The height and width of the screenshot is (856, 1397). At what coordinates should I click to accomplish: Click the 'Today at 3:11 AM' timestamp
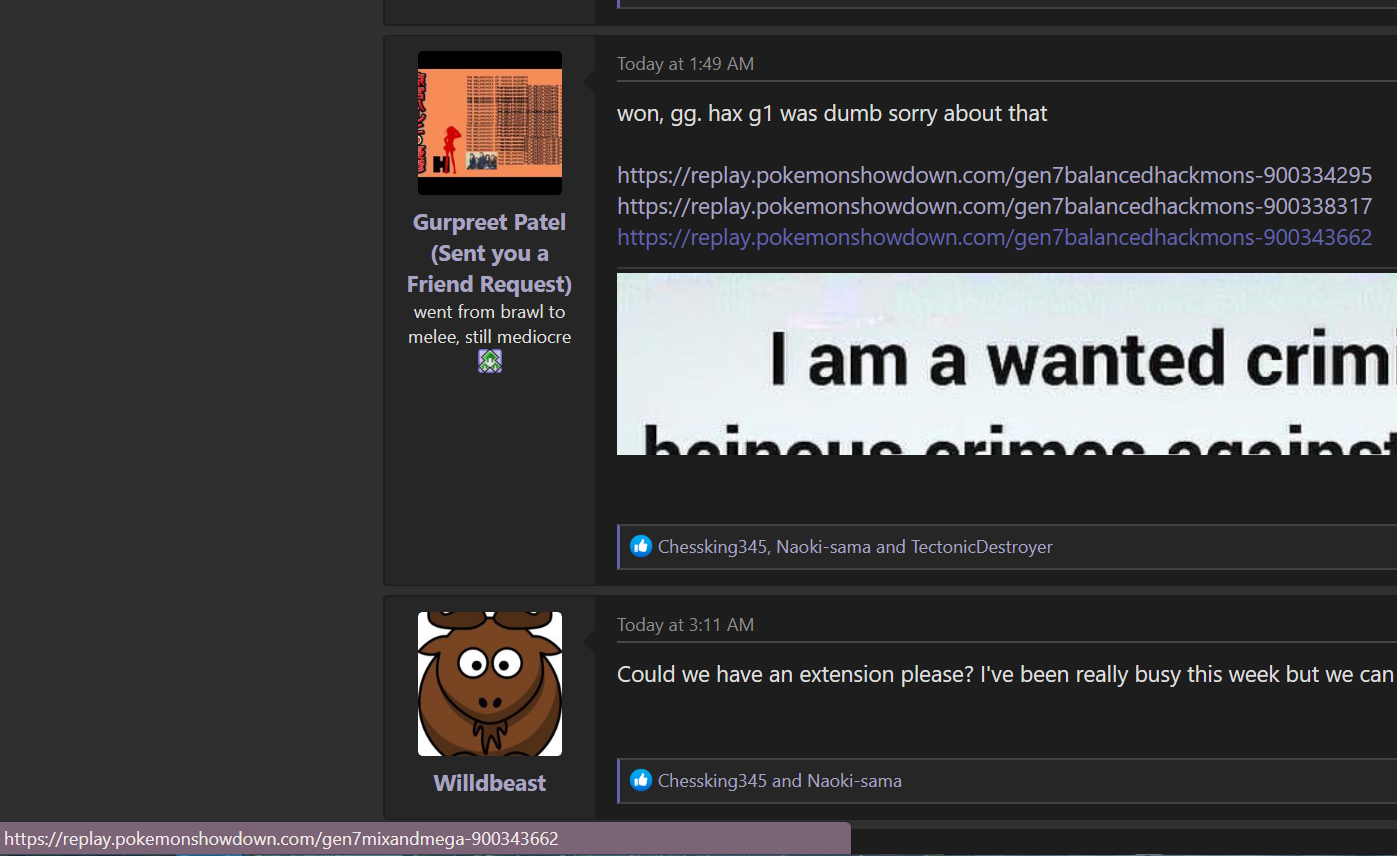pyautogui.click(x=685, y=624)
